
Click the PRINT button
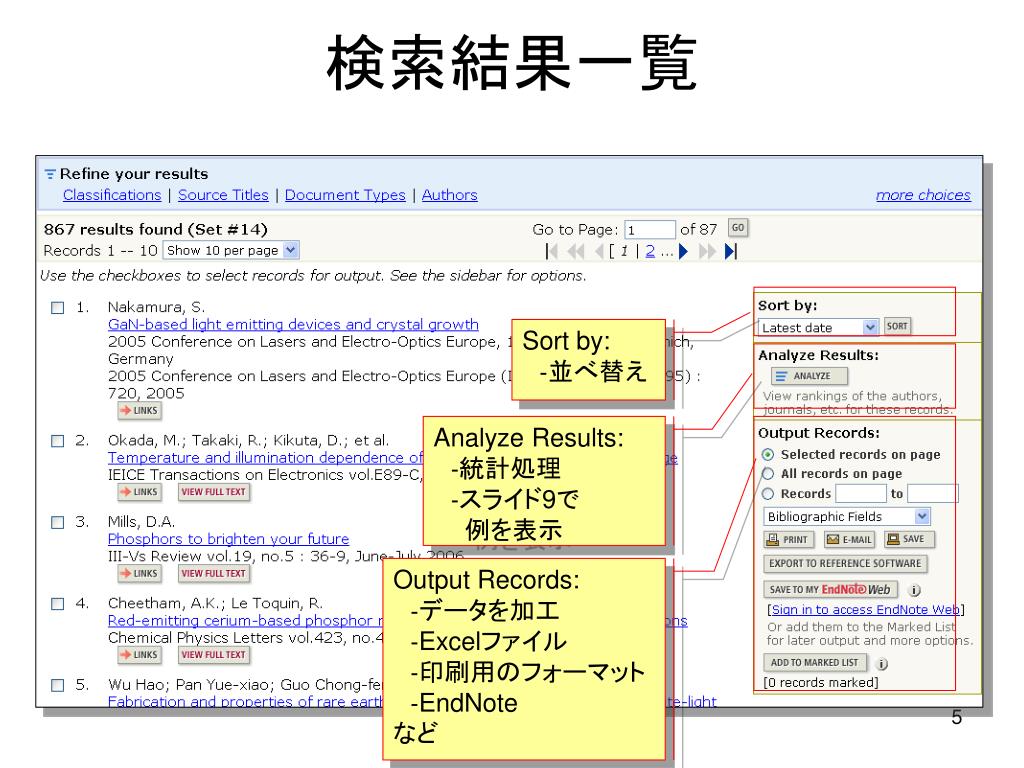tap(788, 539)
